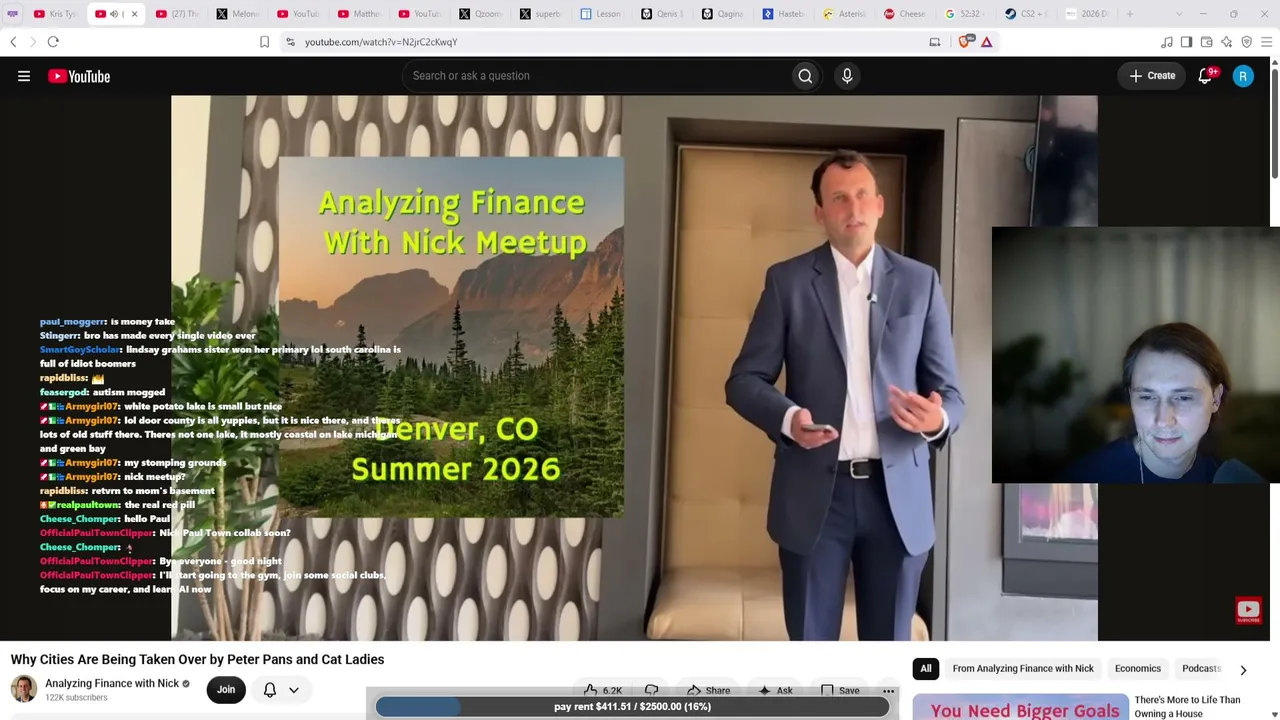Switch to the Qenis 3 tab
Image resolution: width=1280 pixels, height=720 pixels.
662,14
